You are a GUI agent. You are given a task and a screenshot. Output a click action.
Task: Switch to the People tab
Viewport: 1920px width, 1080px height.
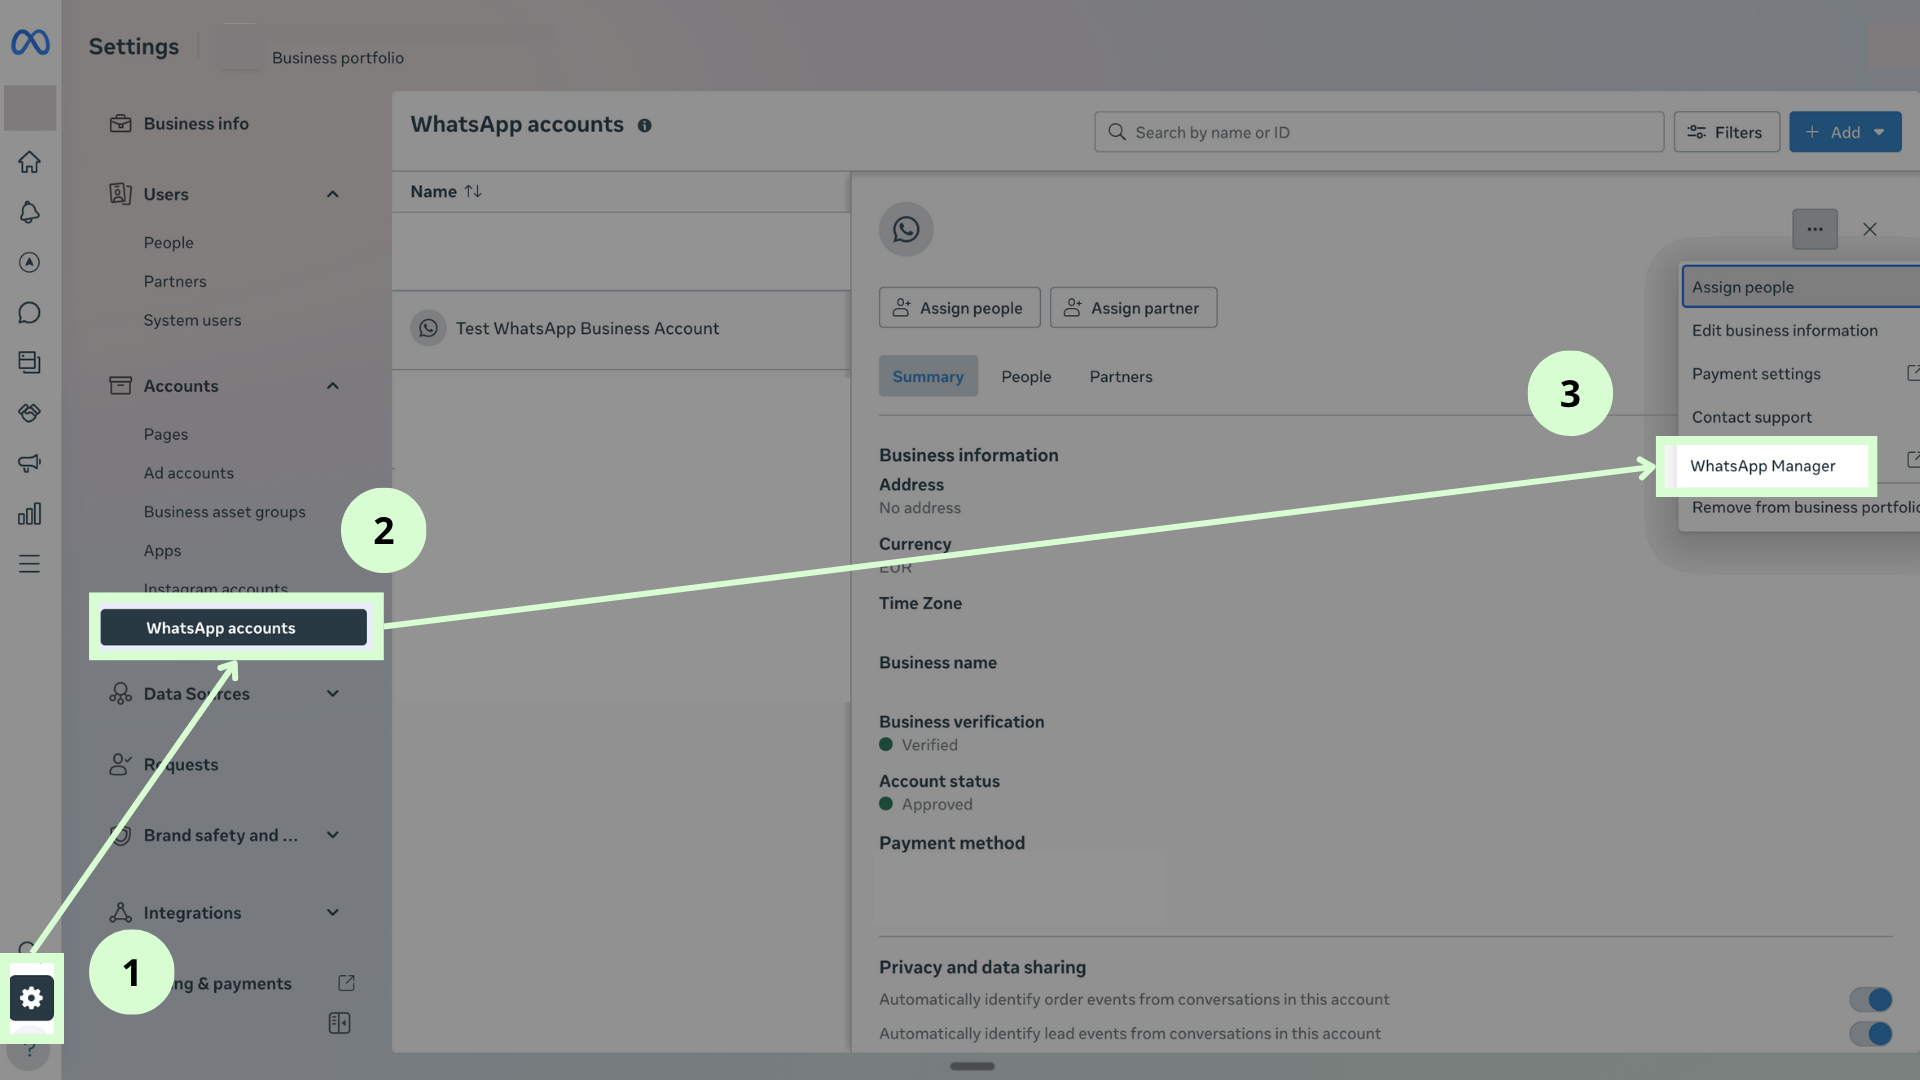click(1026, 377)
